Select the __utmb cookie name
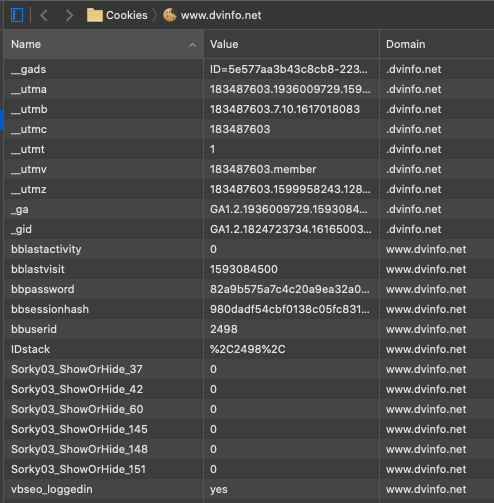Screen dimensions: 494x503 click(x=29, y=109)
